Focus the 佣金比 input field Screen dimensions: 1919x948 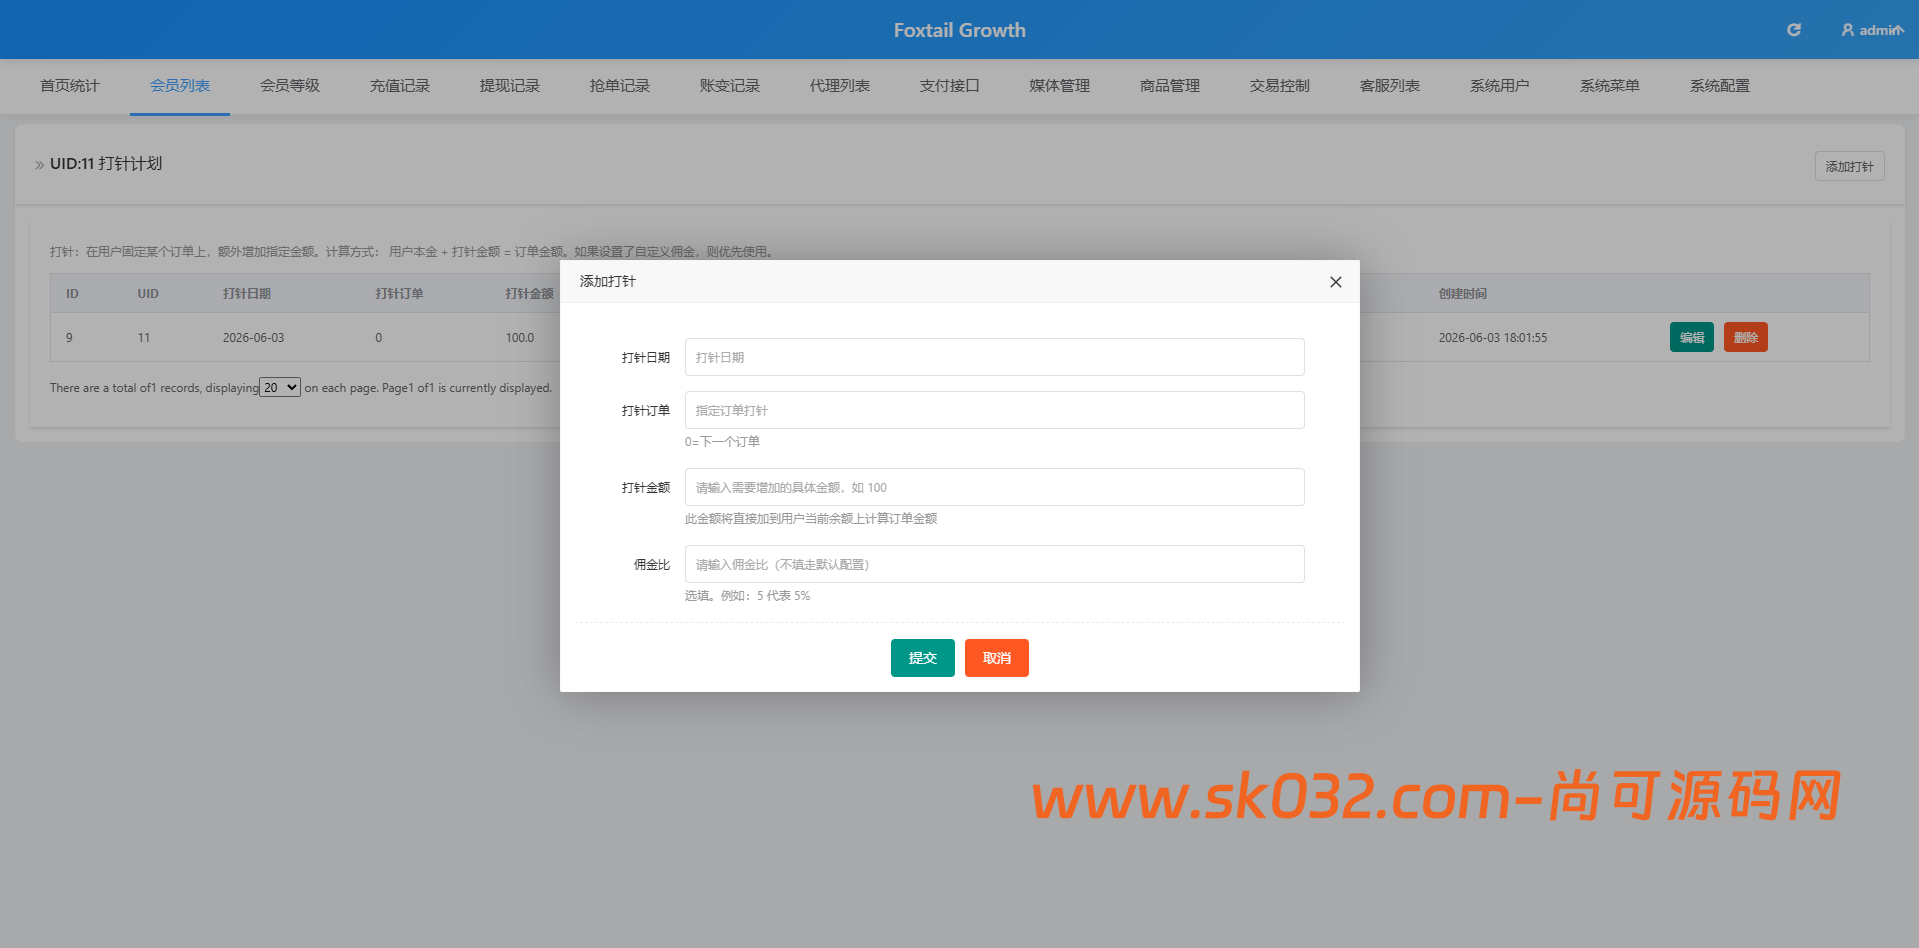point(994,564)
